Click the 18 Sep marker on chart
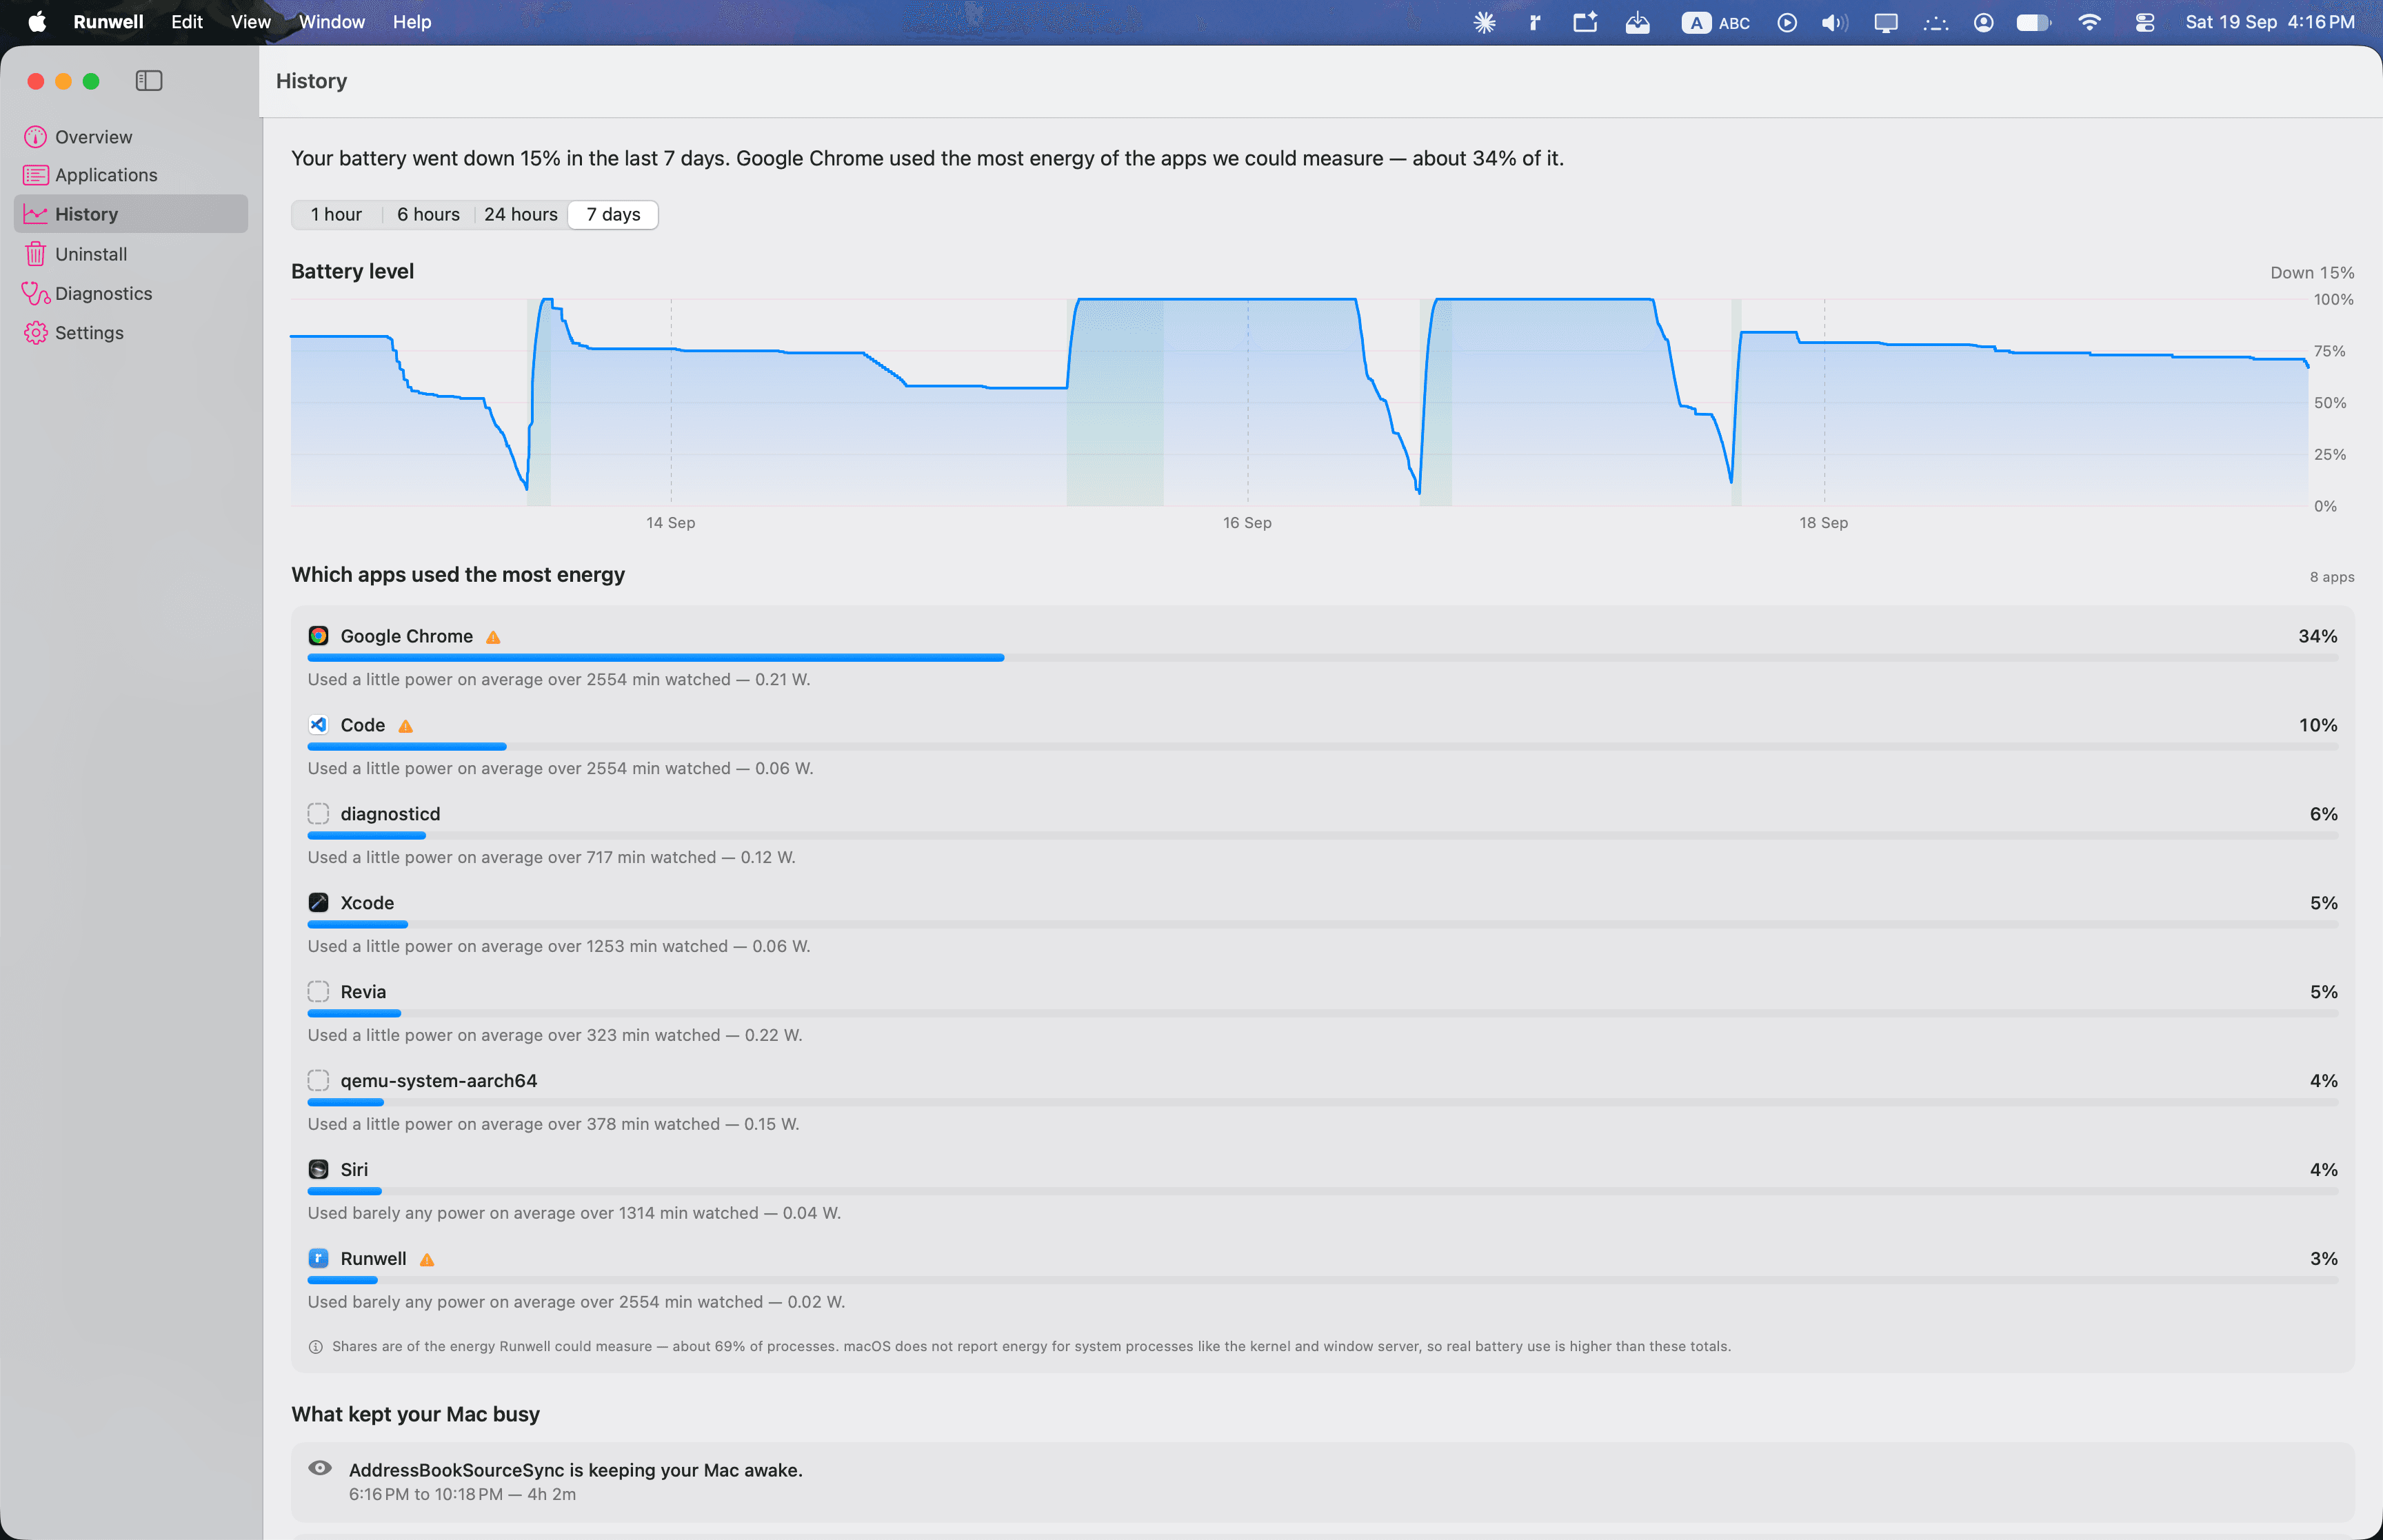The image size is (2383, 1540). tap(1823, 523)
